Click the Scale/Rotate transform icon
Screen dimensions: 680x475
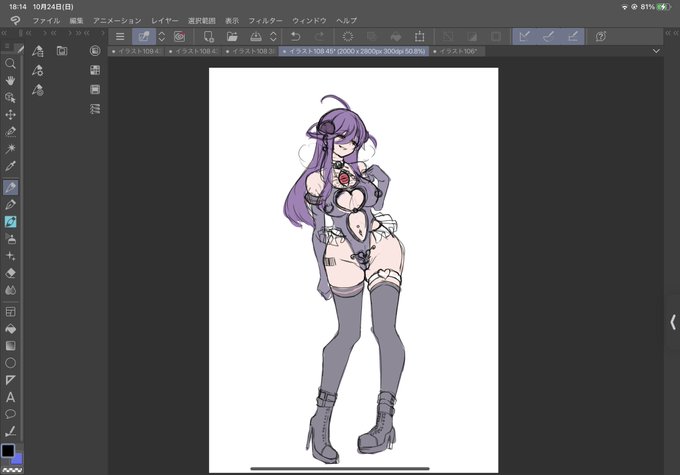click(419, 36)
